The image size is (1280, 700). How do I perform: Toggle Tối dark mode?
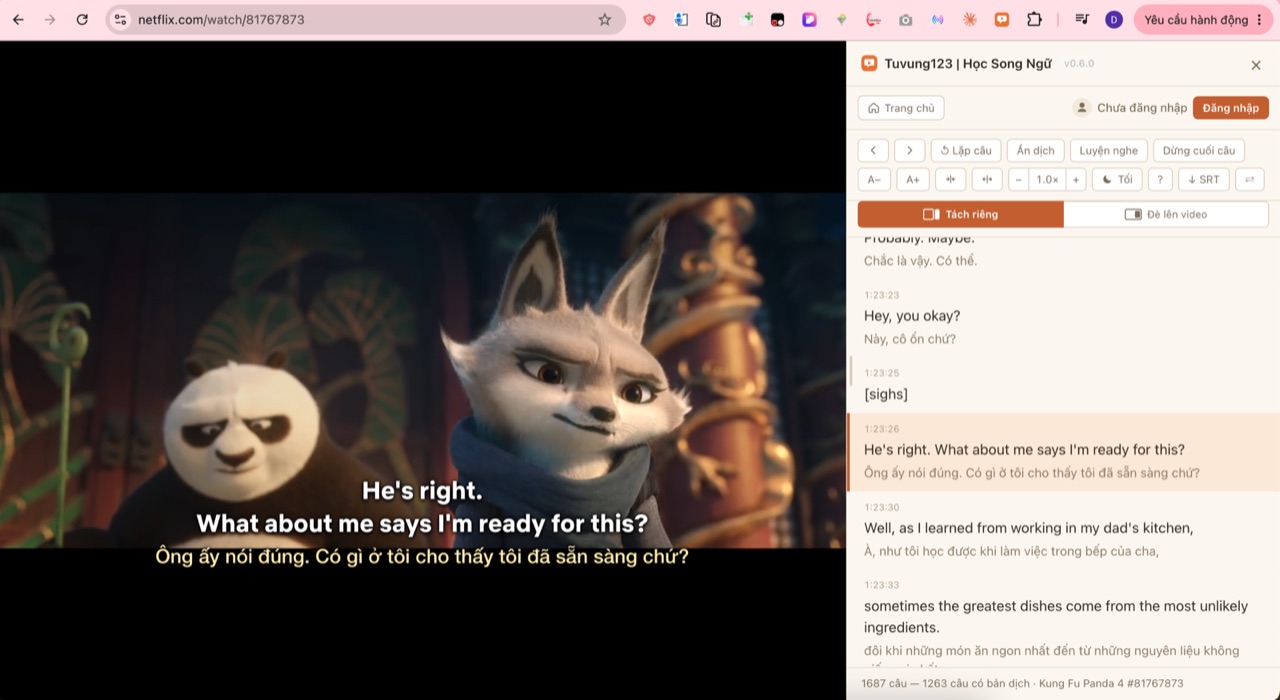(x=1117, y=179)
